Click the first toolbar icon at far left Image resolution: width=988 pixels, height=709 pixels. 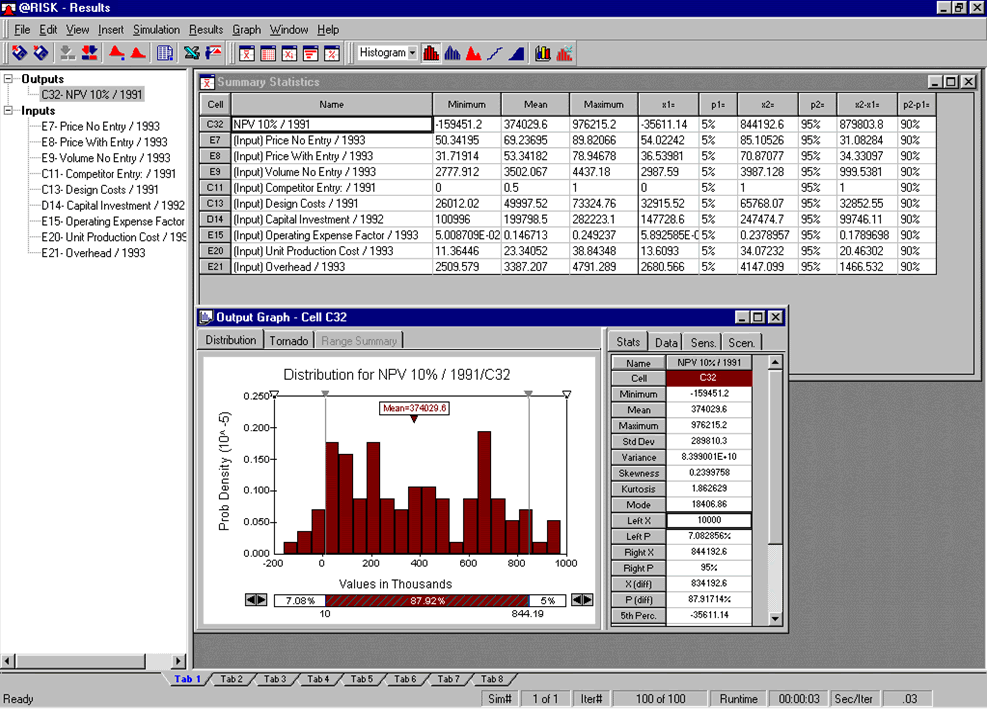pyautogui.click(x=17, y=53)
